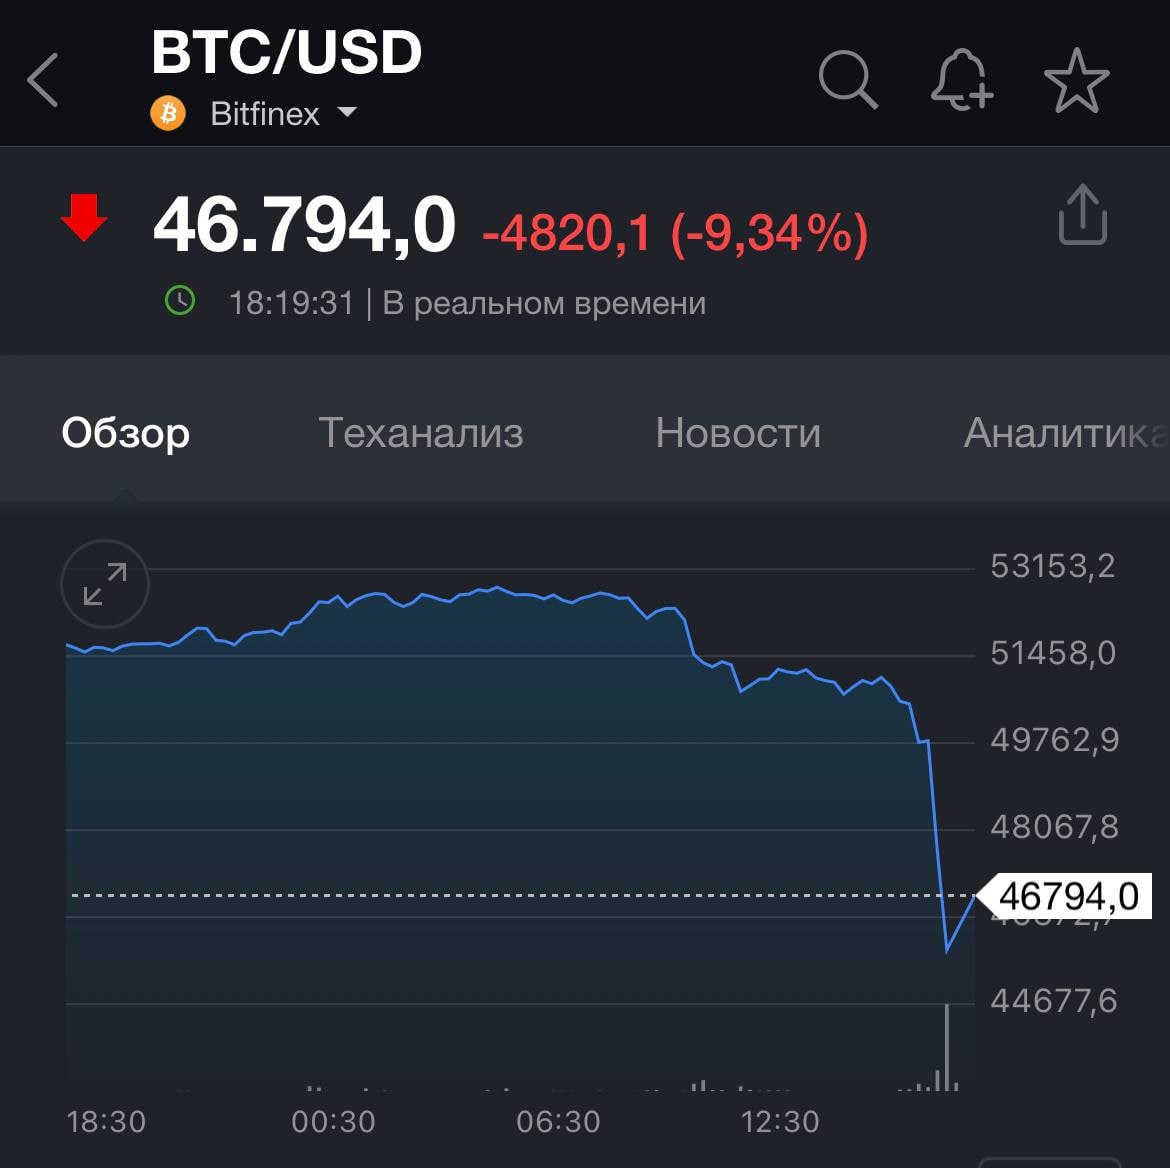This screenshot has height=1168, width=1170.
Task: Tap the orange Bitcoin logo icon
Action: click(x=168, y=113)
